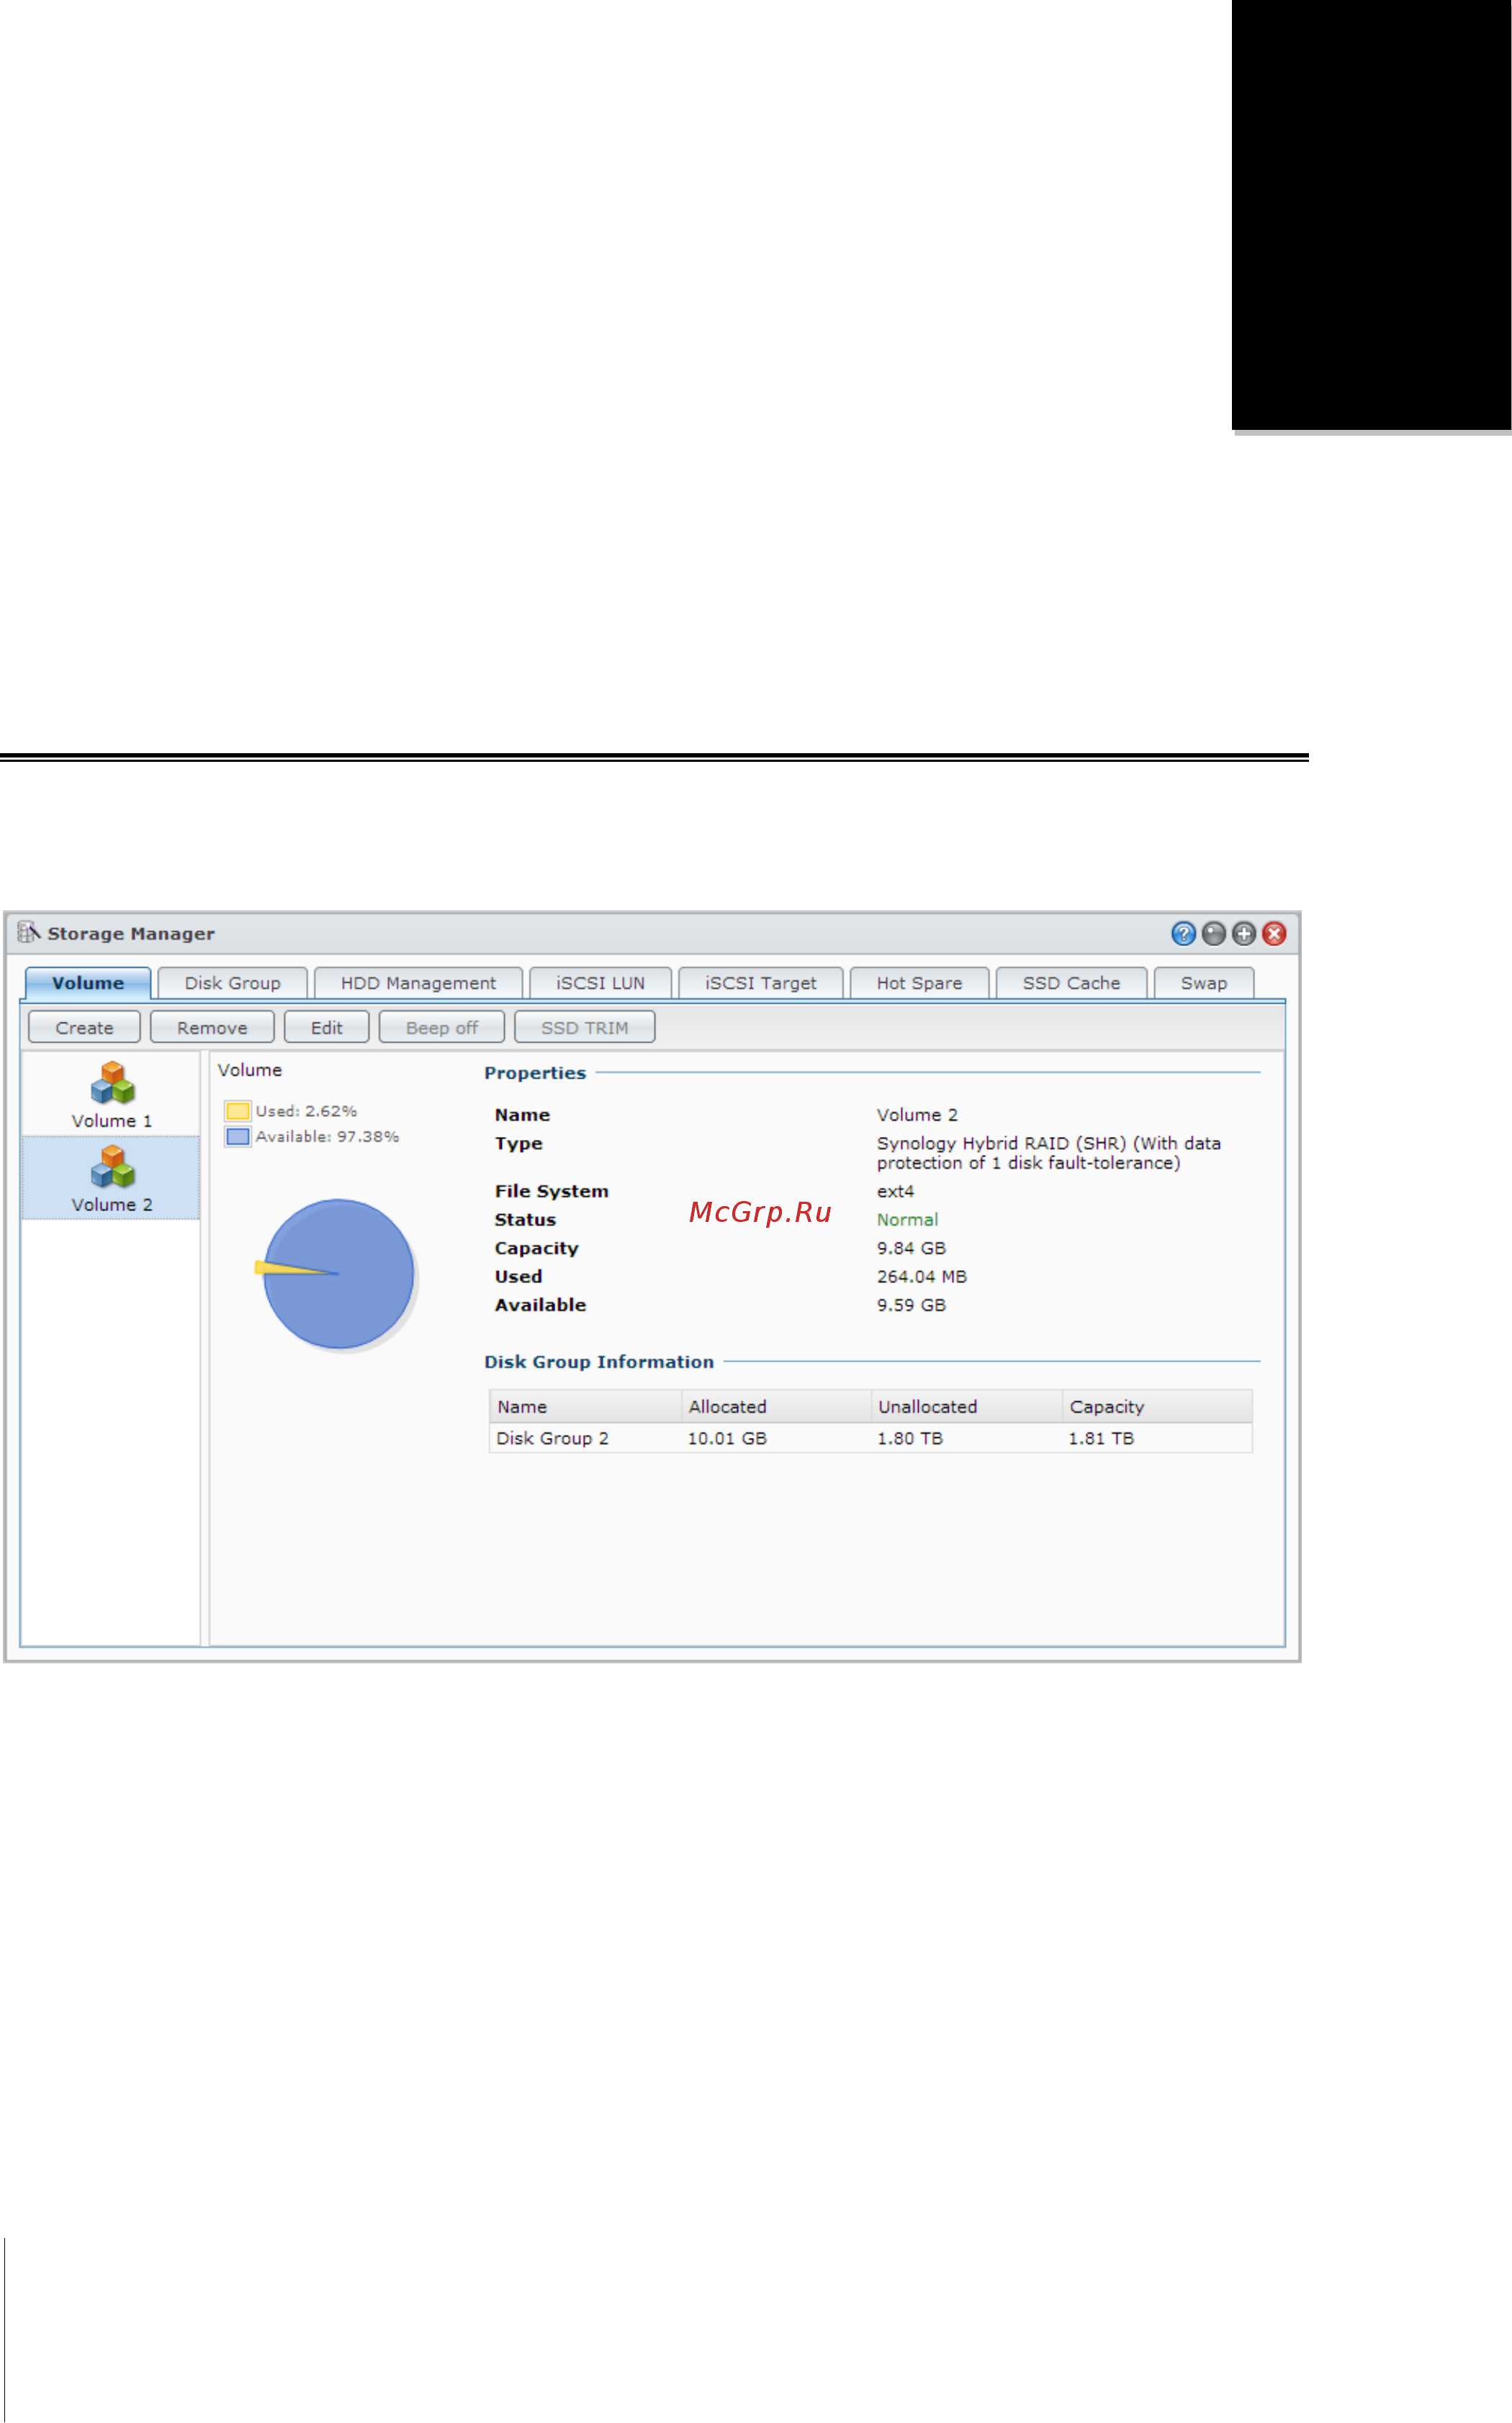Click the Beep off button
The width and height of the screenshot is (1512, 2423).
pyautogui.click(x=441, y=1027)
